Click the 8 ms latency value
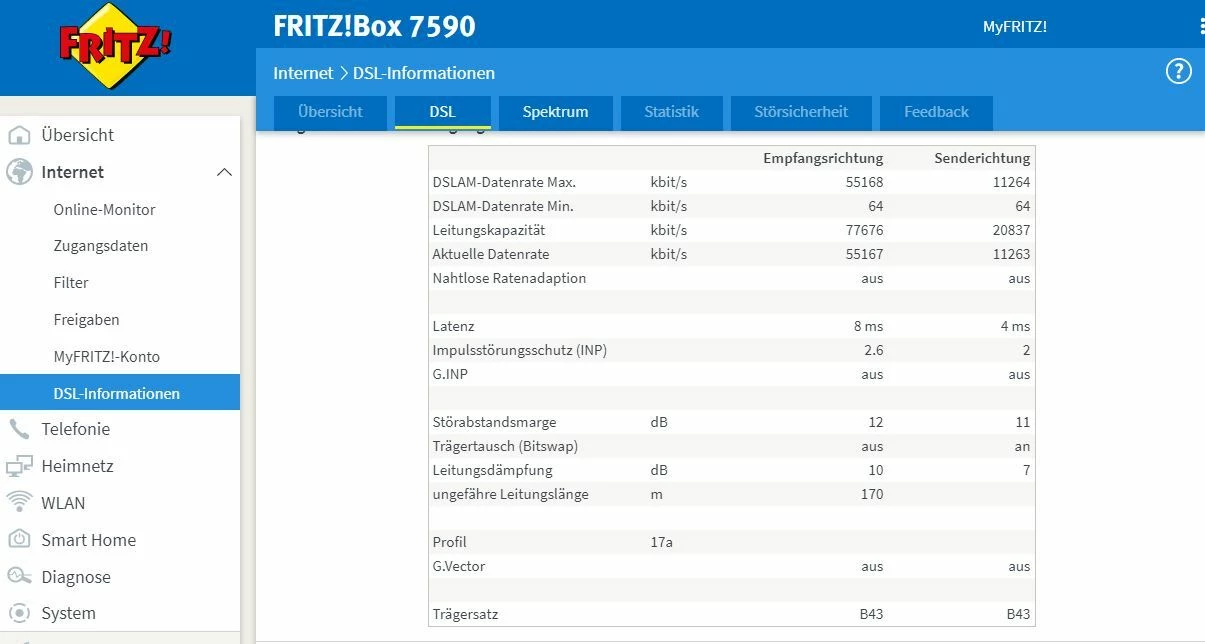The image size is (1205, 644). coord(866,326)
